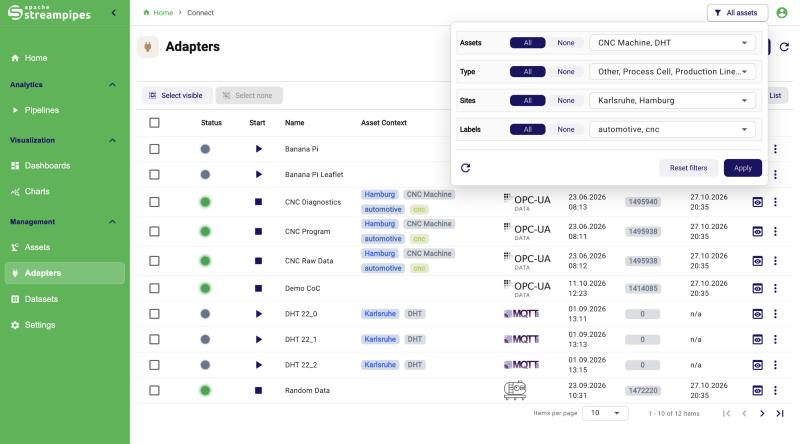Open details view for CNC Diagnostics

click(758, 202)
